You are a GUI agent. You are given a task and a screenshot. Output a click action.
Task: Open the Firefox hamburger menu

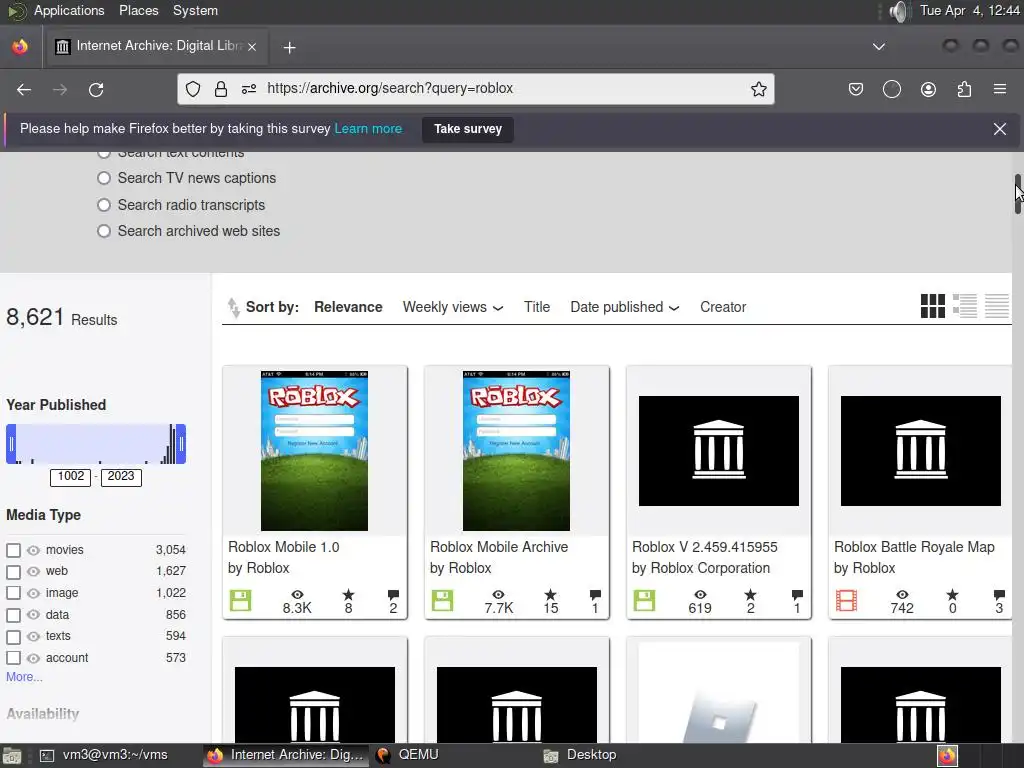(x=999, y=89)
